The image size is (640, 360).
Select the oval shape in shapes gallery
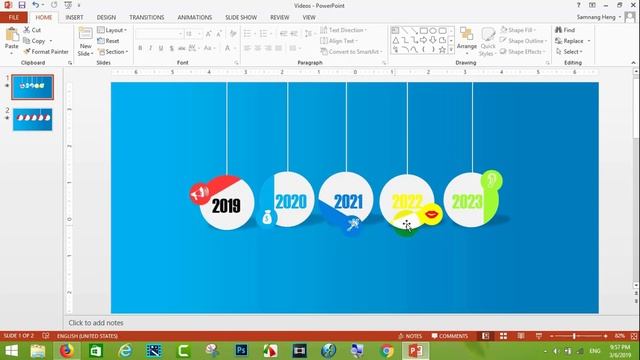(433, 31)
